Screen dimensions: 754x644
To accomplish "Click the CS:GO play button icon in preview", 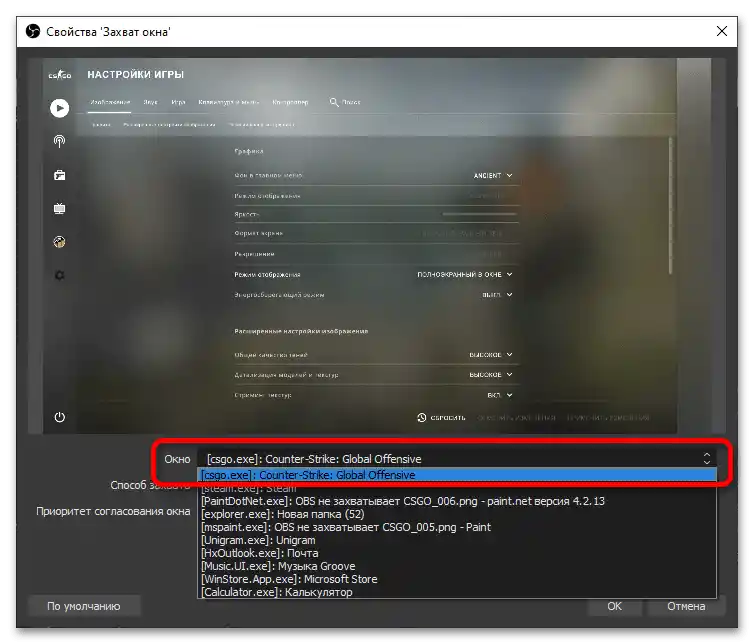I will tap(60, 108).
